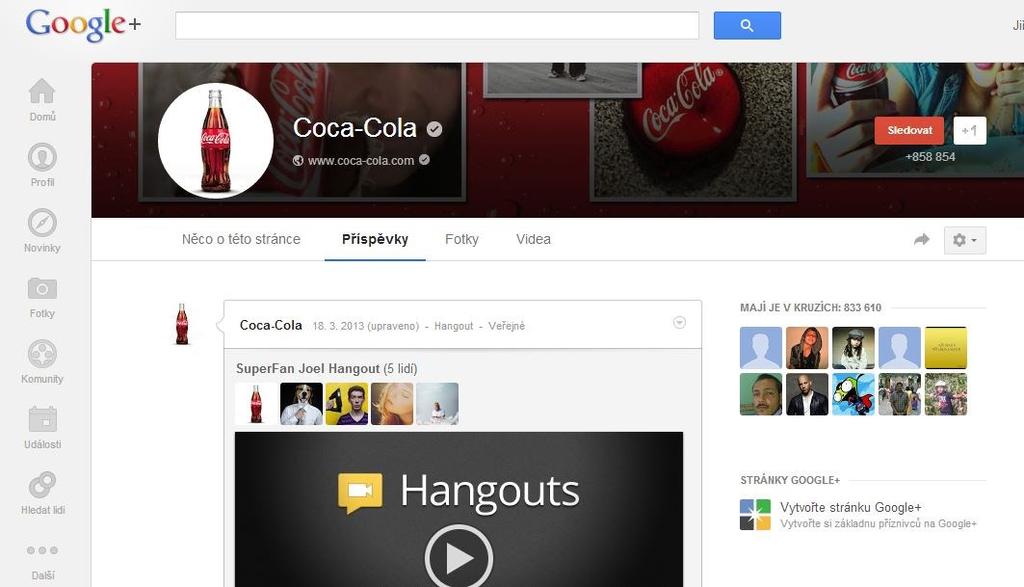Open the Domů home icon
The image size is (1024, 587).
[x=42, y=91]
